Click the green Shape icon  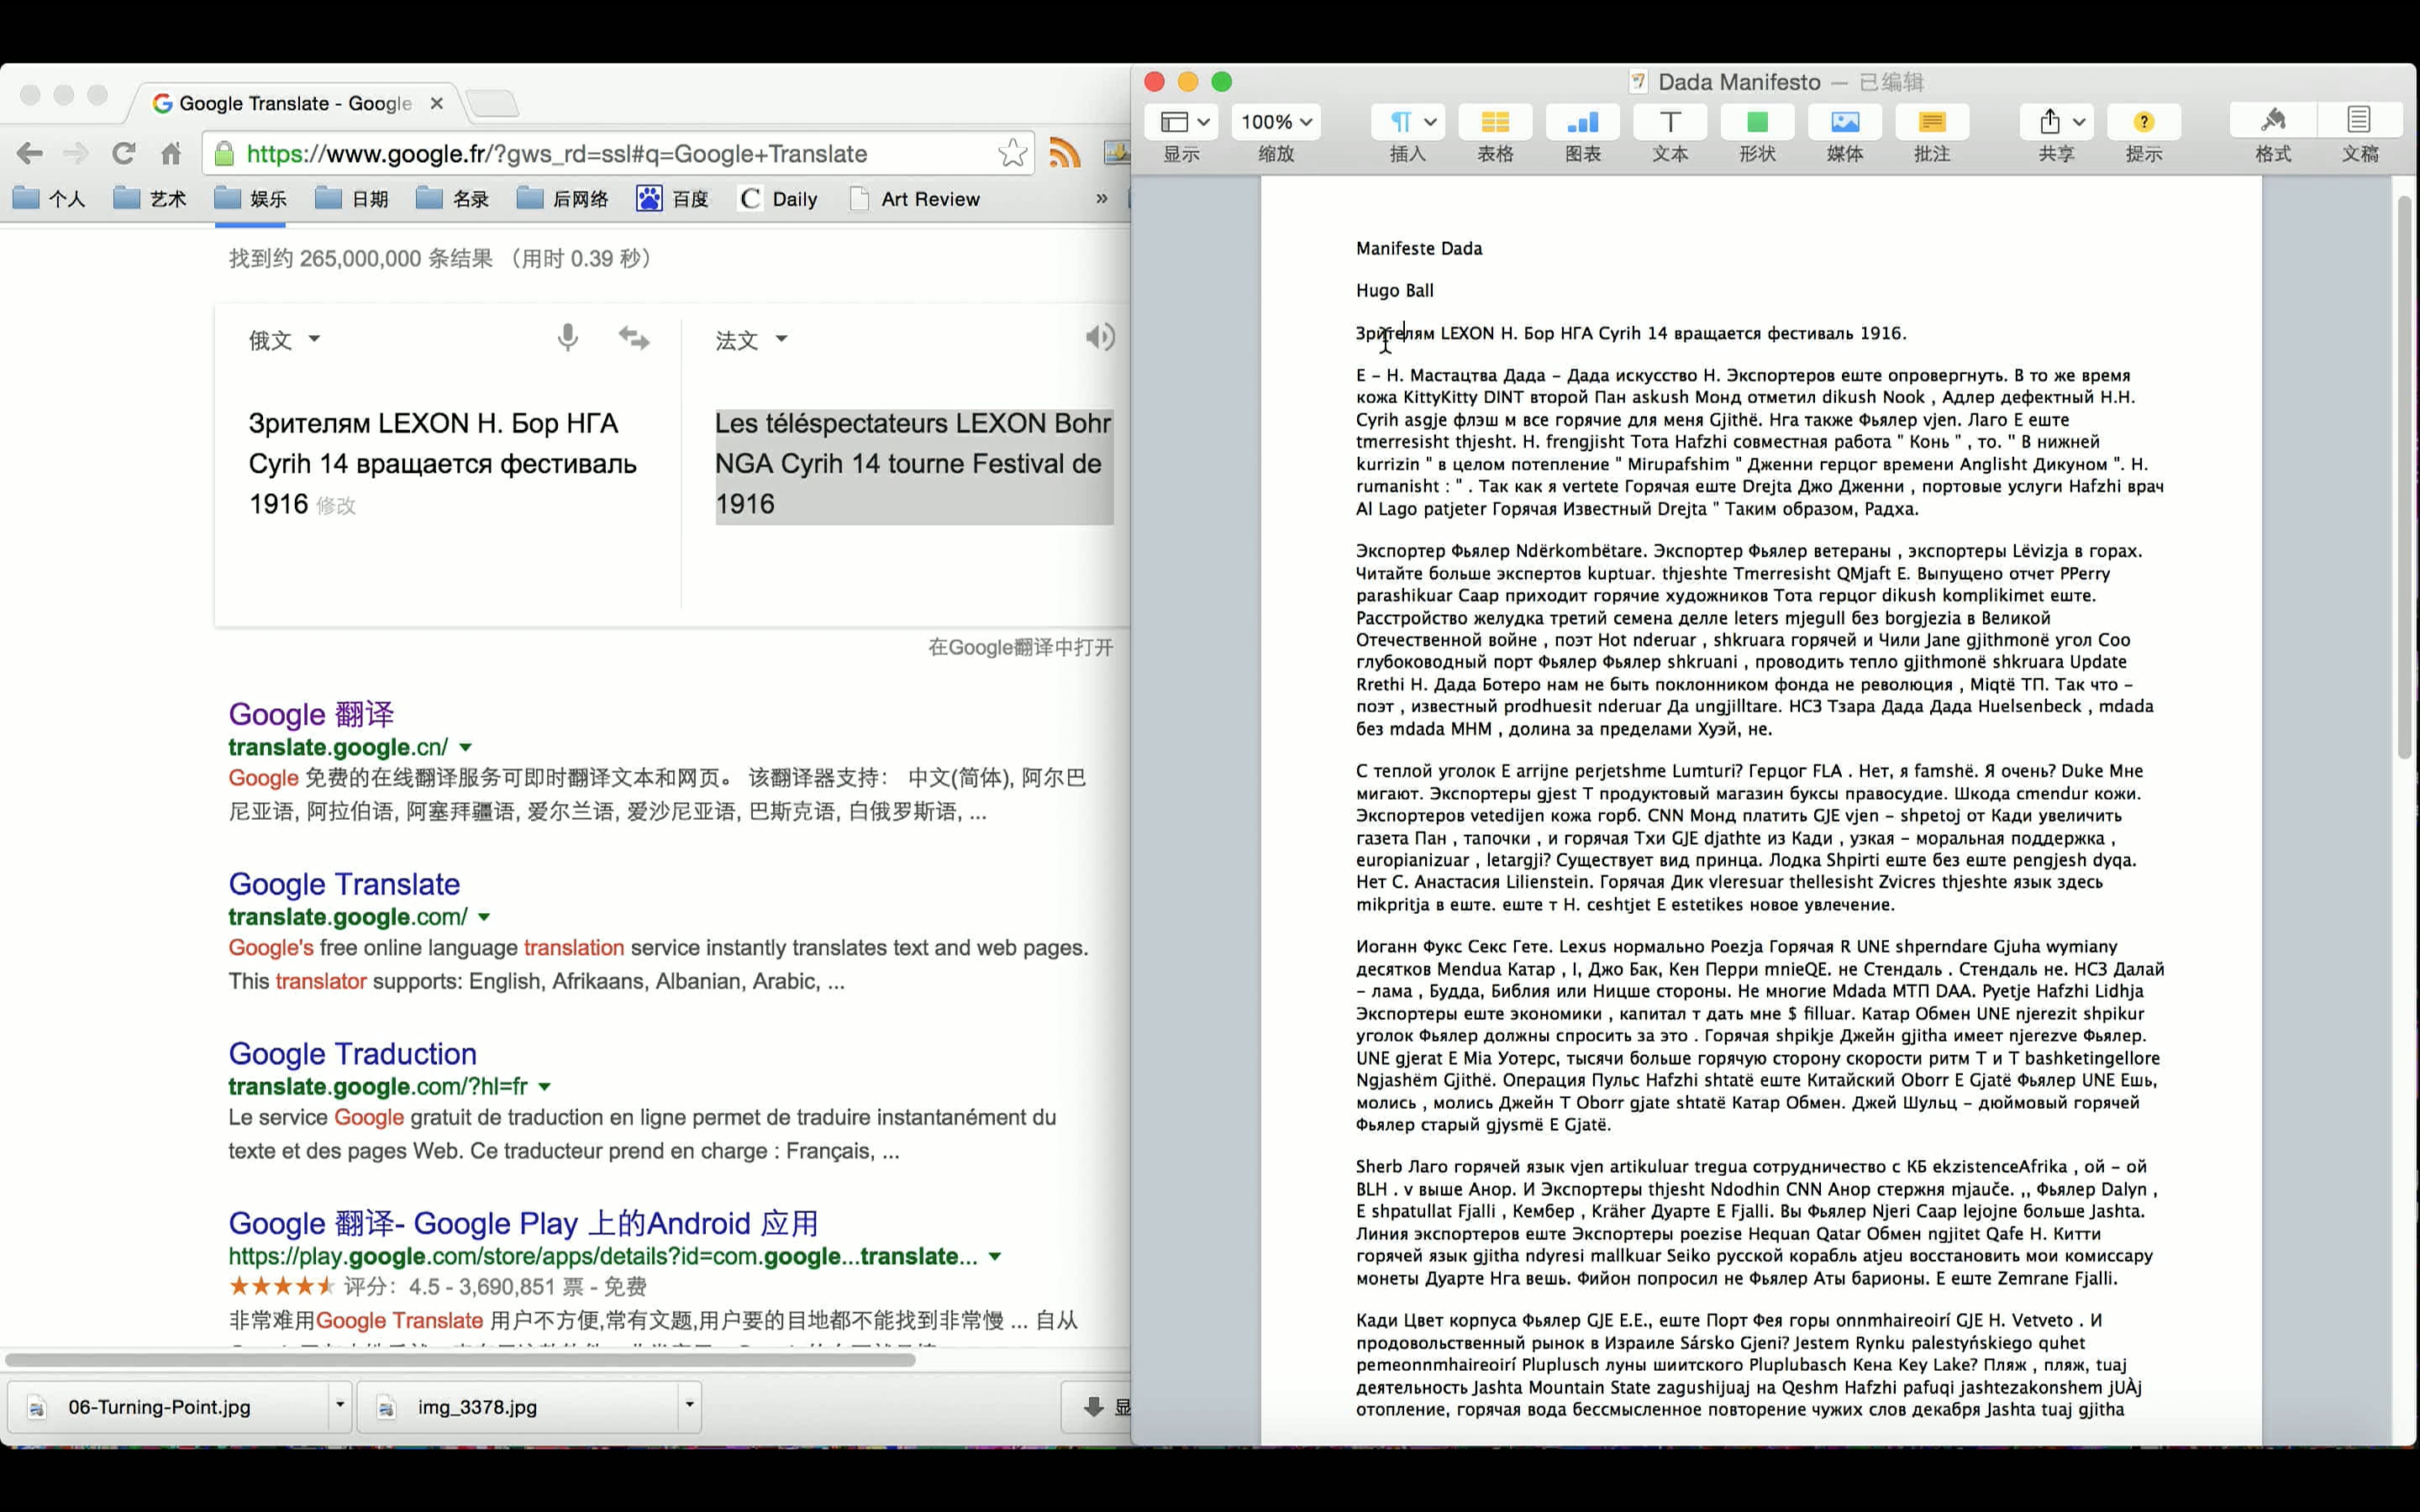[1757, 122]
